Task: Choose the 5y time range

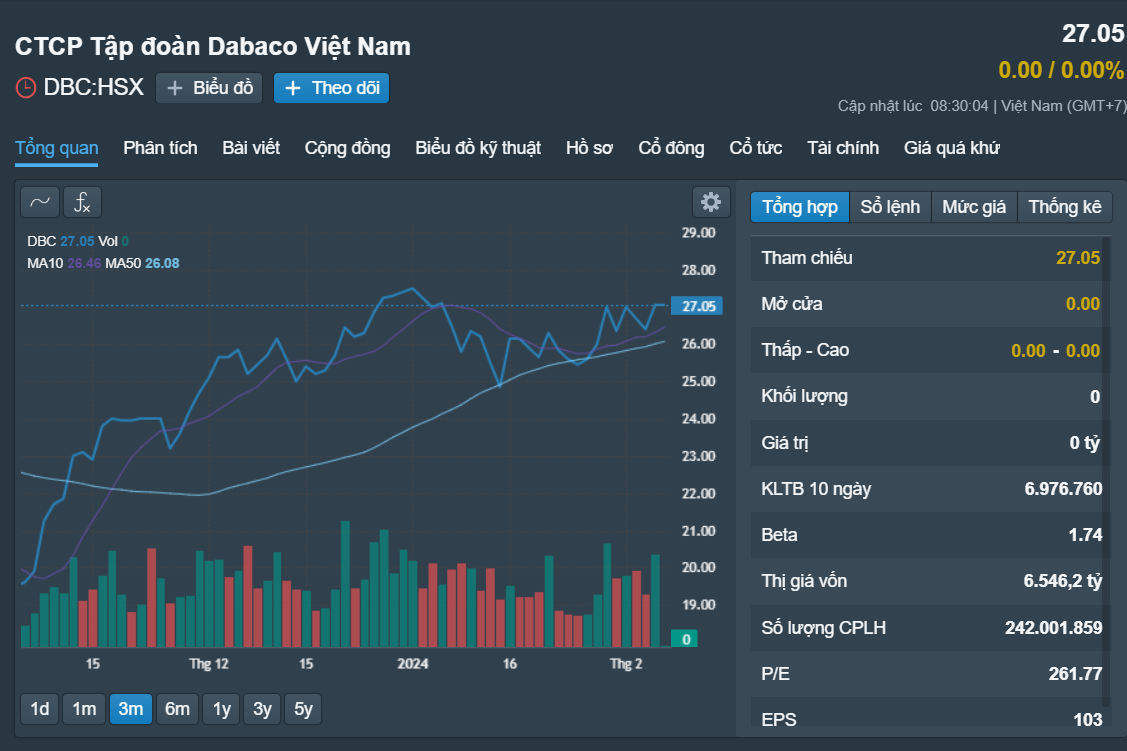Action: click(x=303, y=709)
